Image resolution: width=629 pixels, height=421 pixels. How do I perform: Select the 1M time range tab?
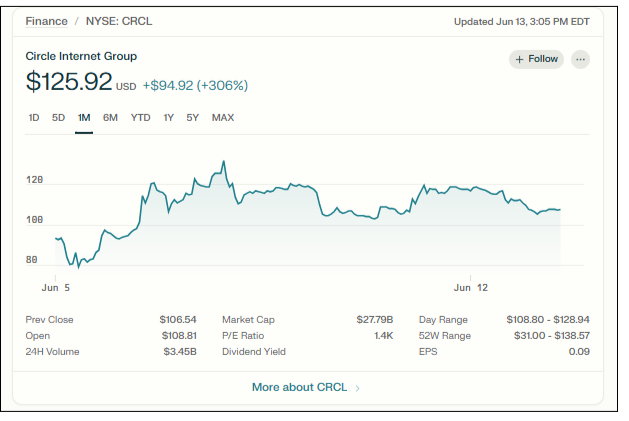pos(84,118)
